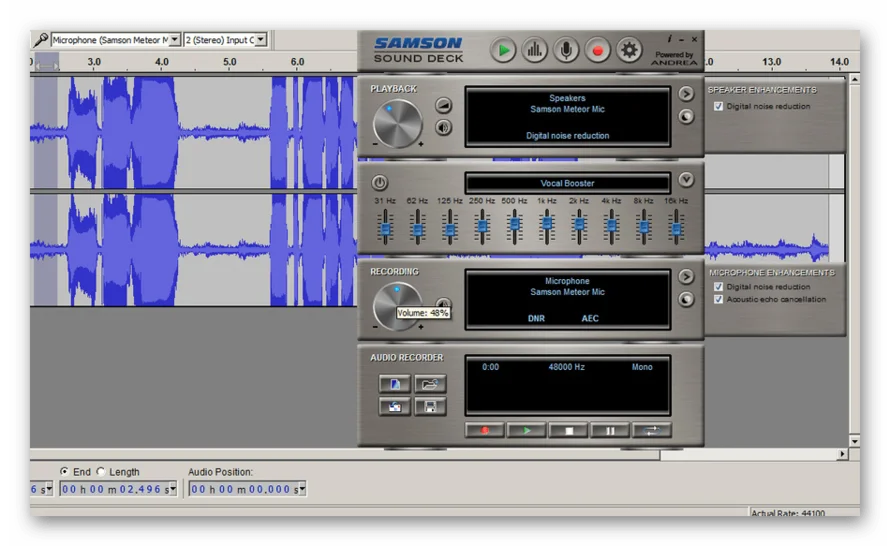This screenshot has width=890, height=546.
Task: Click the DNR indicator in recording display
Action: coord(536,318)
